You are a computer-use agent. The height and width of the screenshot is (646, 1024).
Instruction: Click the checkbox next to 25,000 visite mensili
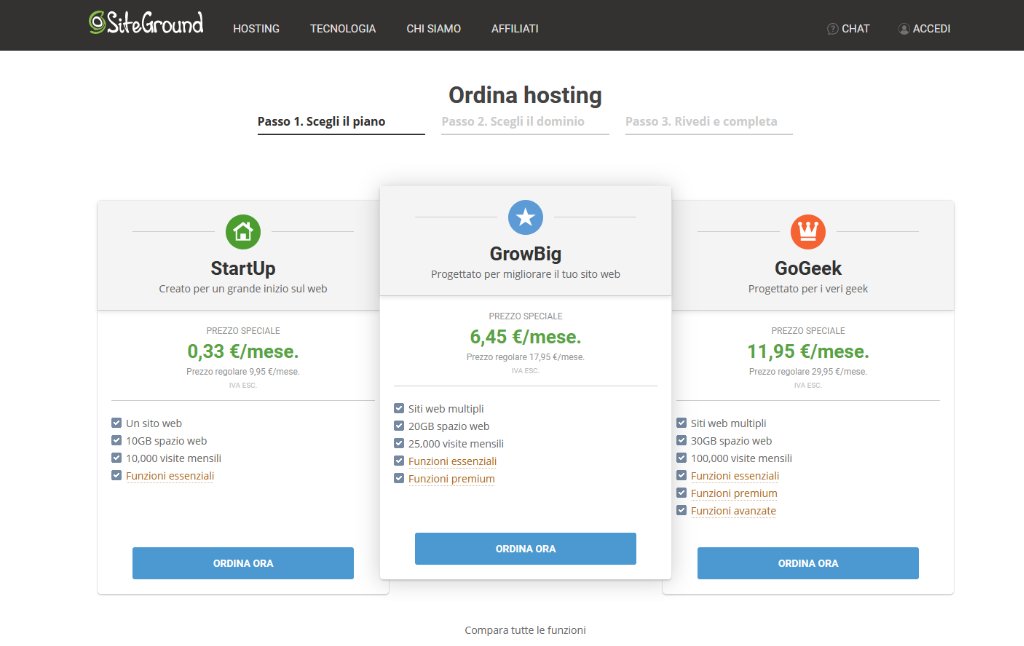(x=399, y=443)
